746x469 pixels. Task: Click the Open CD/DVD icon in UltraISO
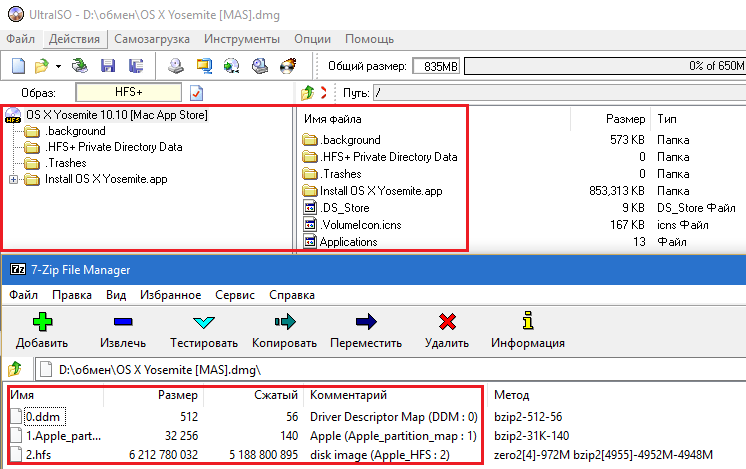pyautogui.click(x=79, y=66)
